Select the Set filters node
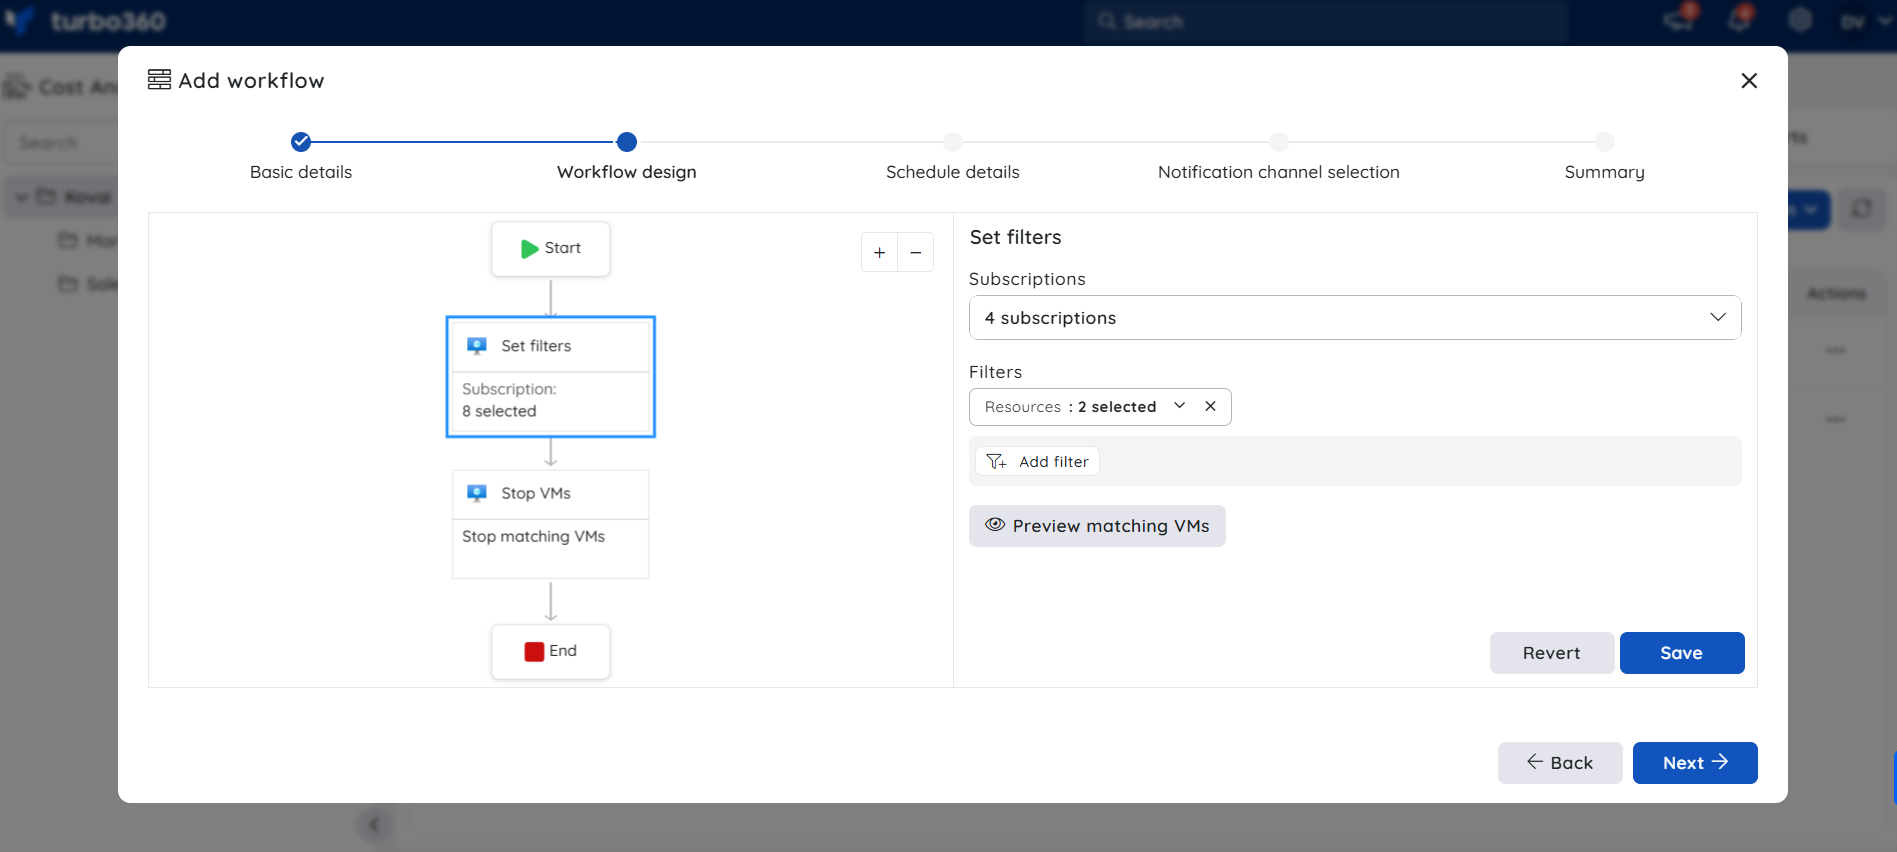1897x852 pixels. coord(551,377)
